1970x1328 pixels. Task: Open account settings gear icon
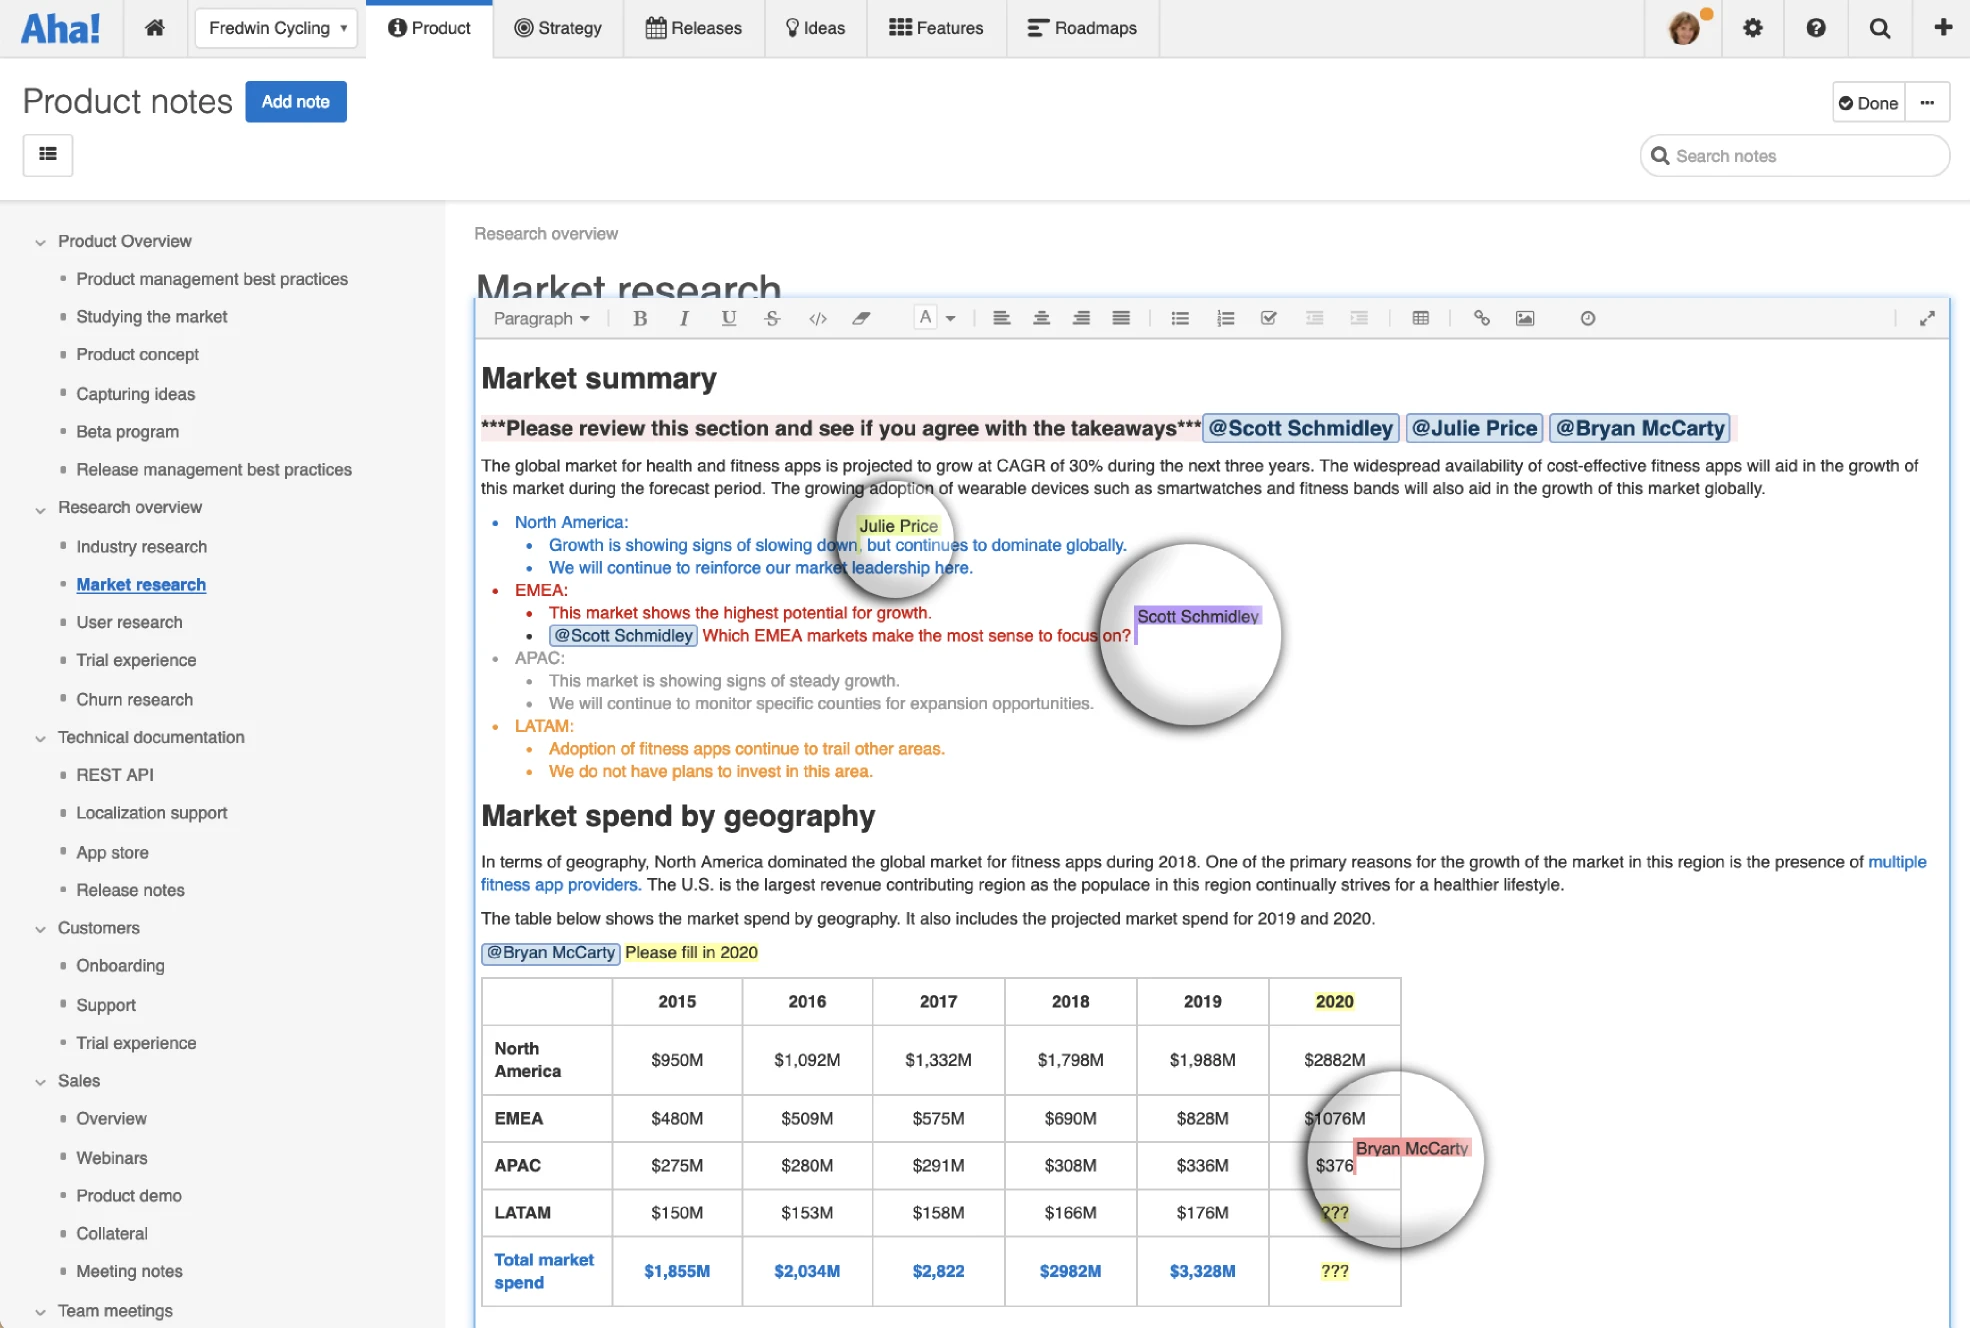coord(1752,28)
